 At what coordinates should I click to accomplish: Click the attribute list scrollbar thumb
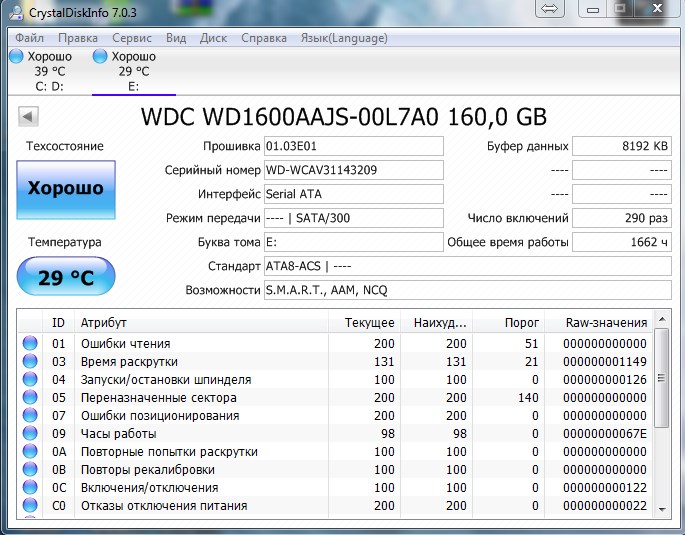tap(662, 378)
